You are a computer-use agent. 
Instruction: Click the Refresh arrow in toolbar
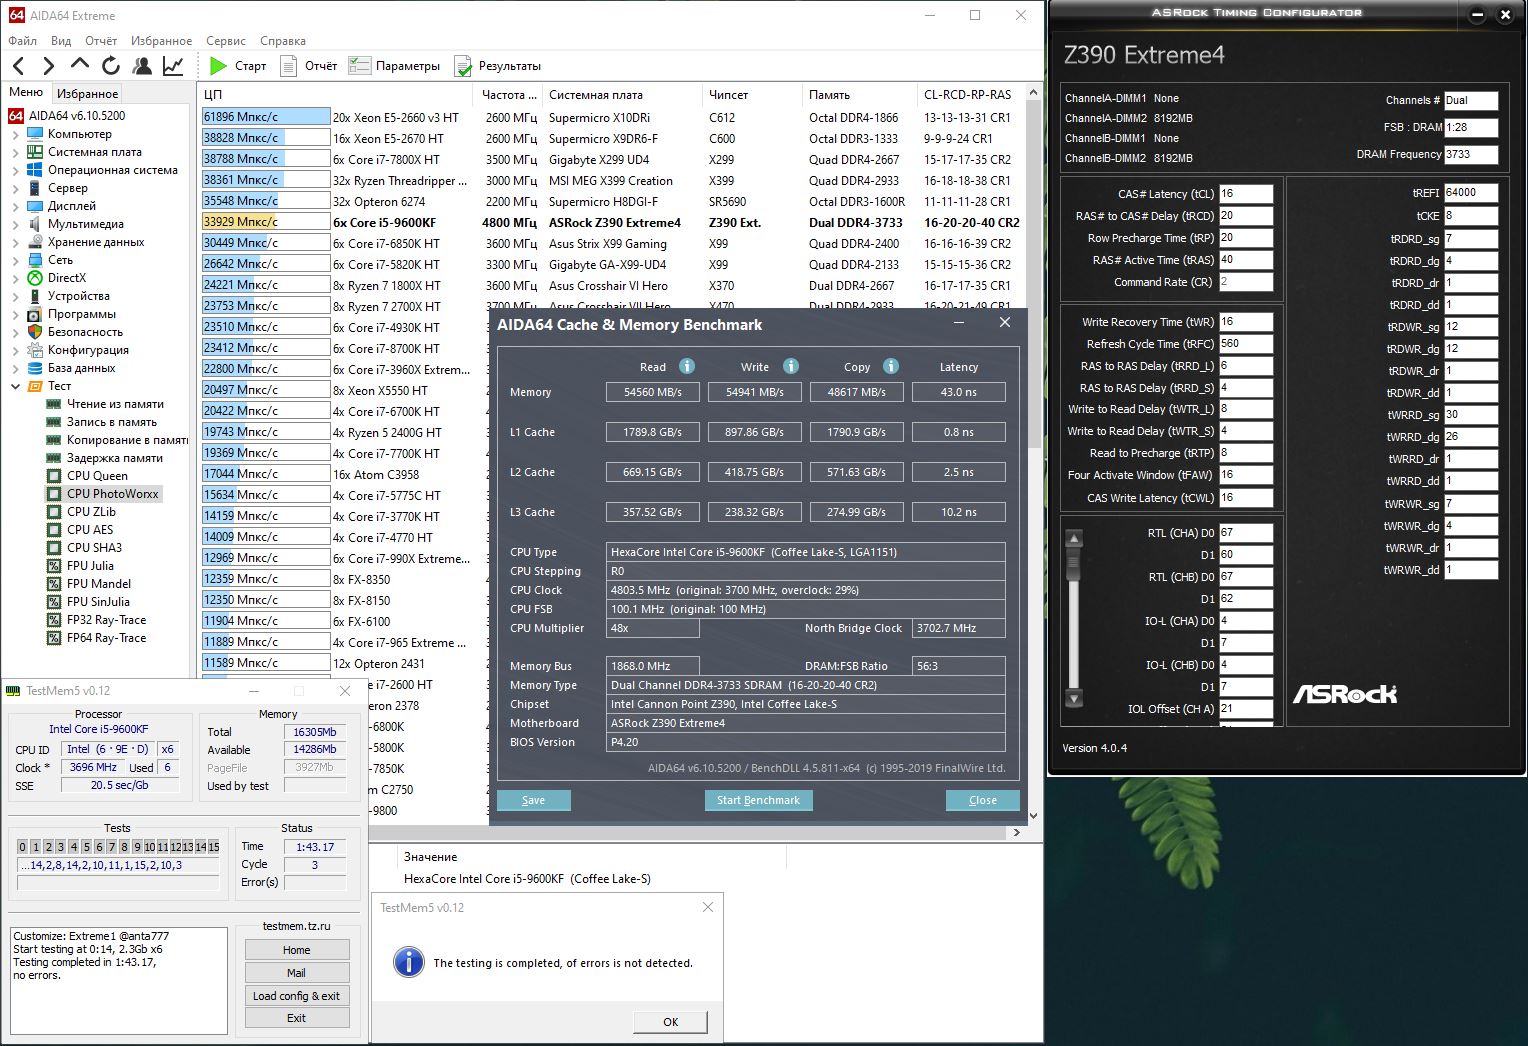coord(111,66)
